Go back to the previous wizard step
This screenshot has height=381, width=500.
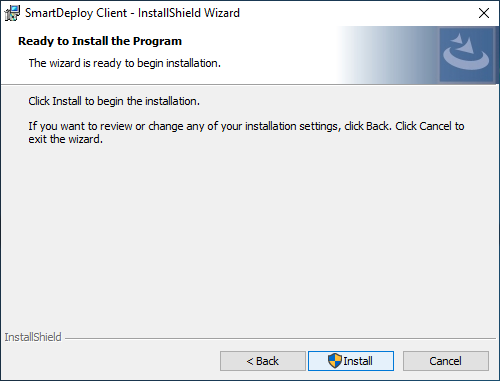pyautogui.click(x=263, y=361)
